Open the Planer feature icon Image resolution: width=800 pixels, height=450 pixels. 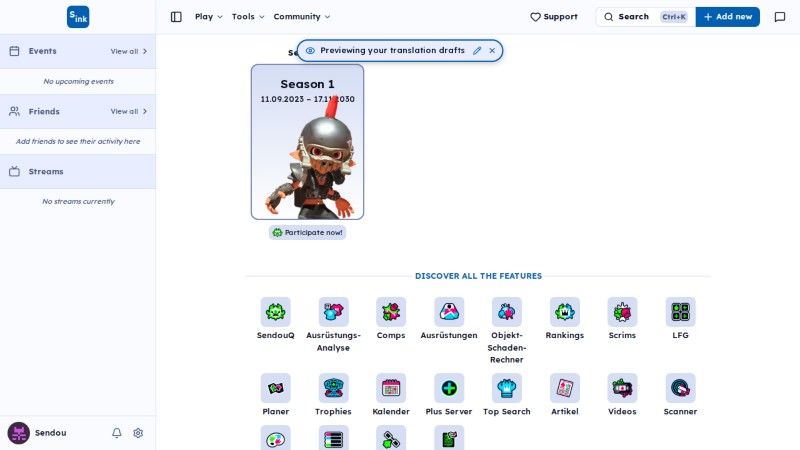click(276, 388)
